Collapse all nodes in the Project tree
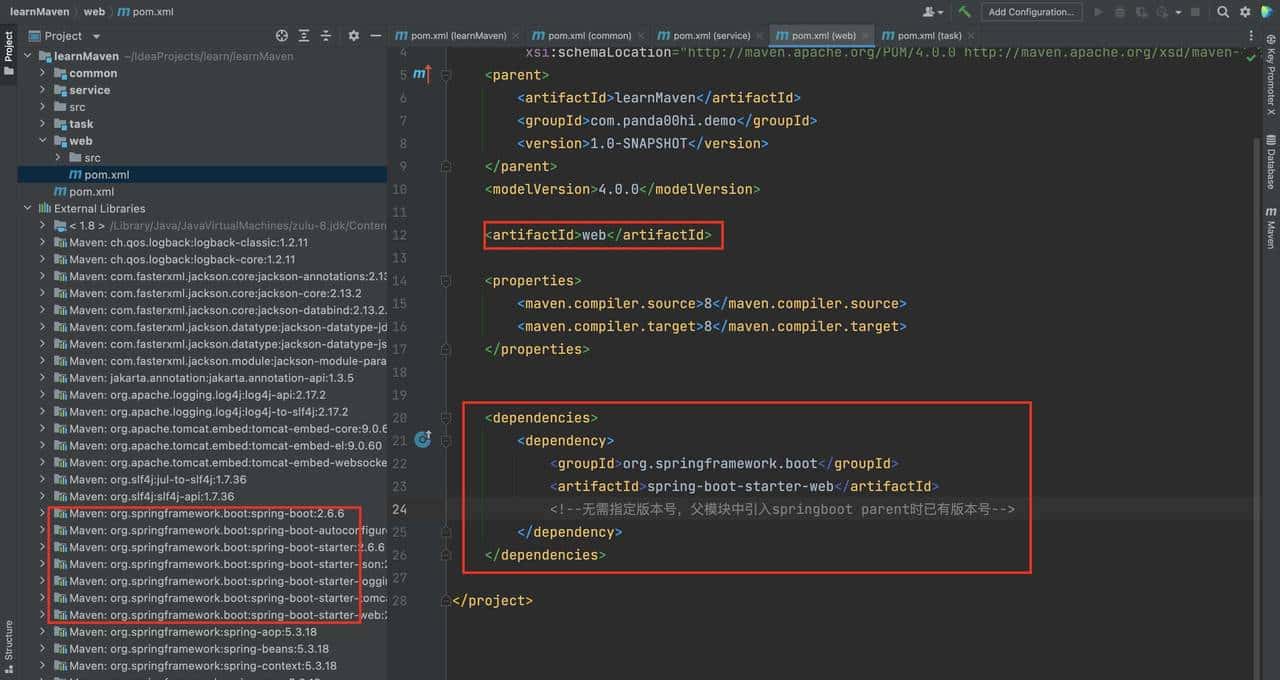1280x680 pixels. pos(325,34)
